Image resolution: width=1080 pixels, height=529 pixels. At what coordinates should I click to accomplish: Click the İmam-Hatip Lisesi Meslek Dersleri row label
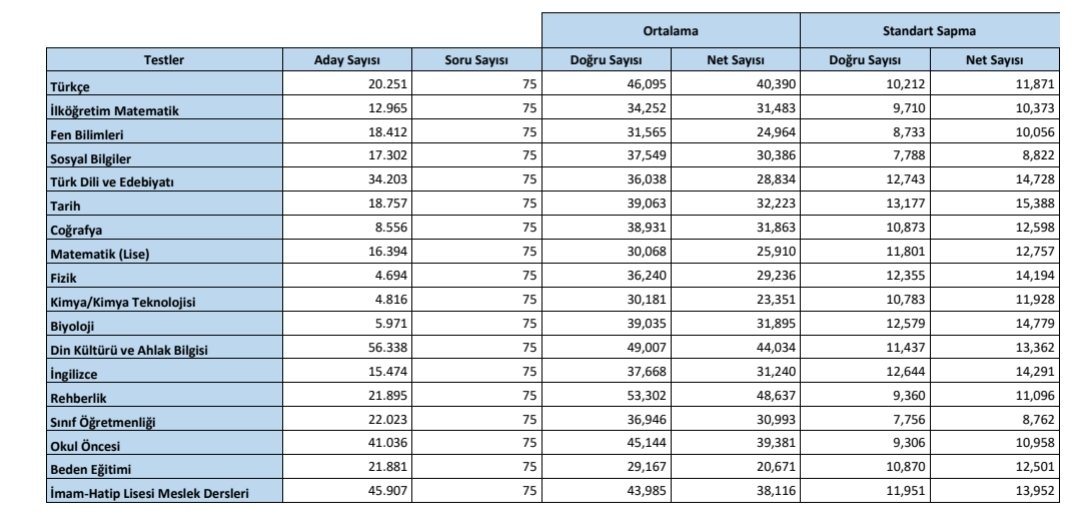[x=149, y=494]
